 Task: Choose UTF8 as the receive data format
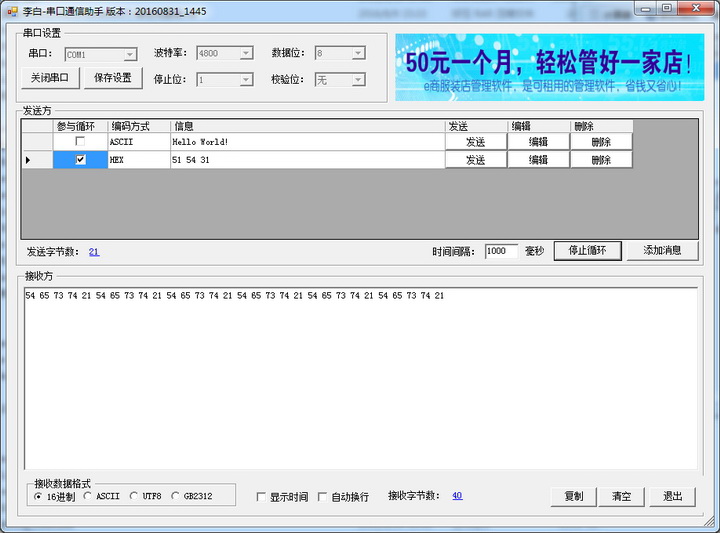coord(132,496)
